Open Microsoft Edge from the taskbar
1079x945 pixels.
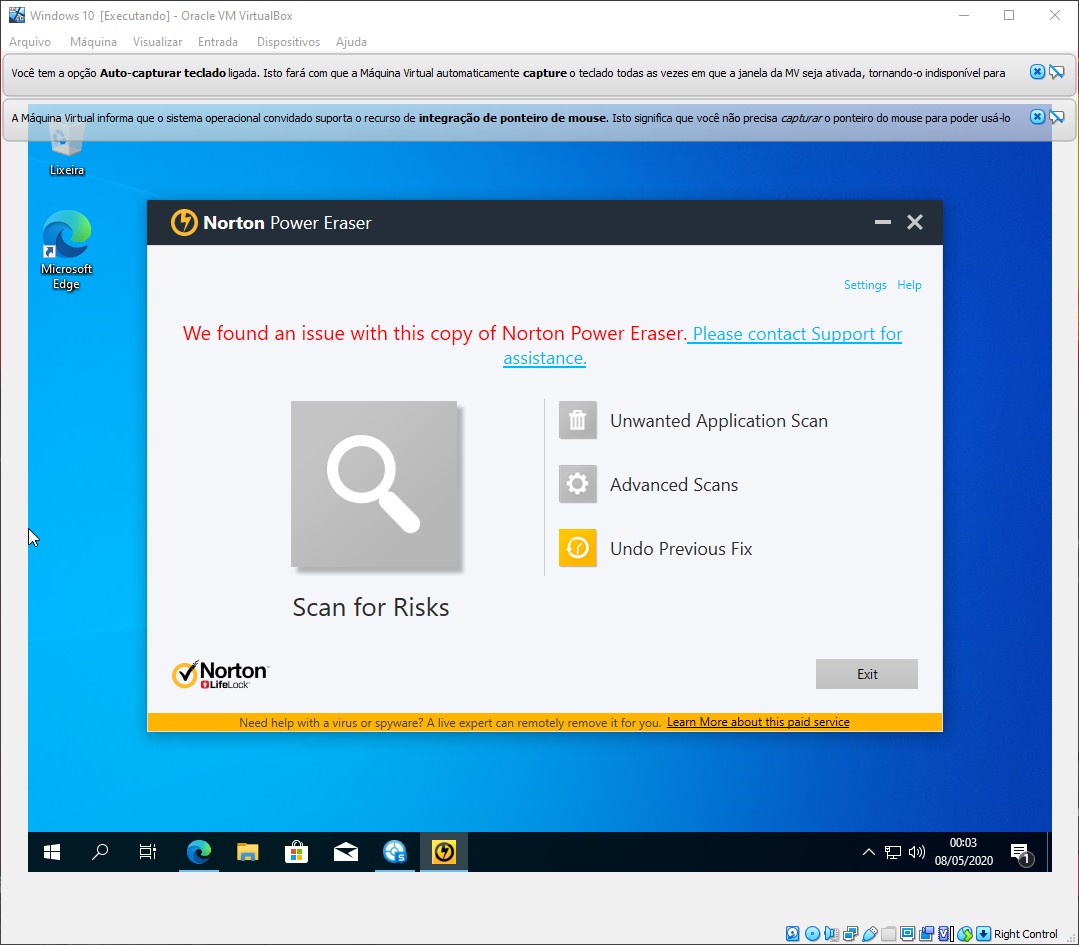(x=199, y=852)
